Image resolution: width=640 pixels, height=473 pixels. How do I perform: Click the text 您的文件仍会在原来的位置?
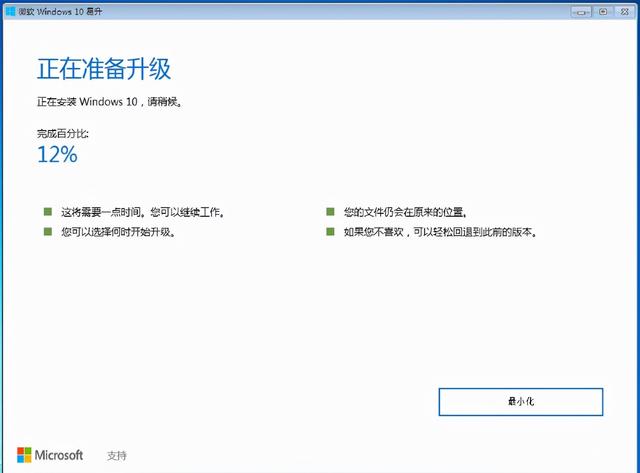405,212
